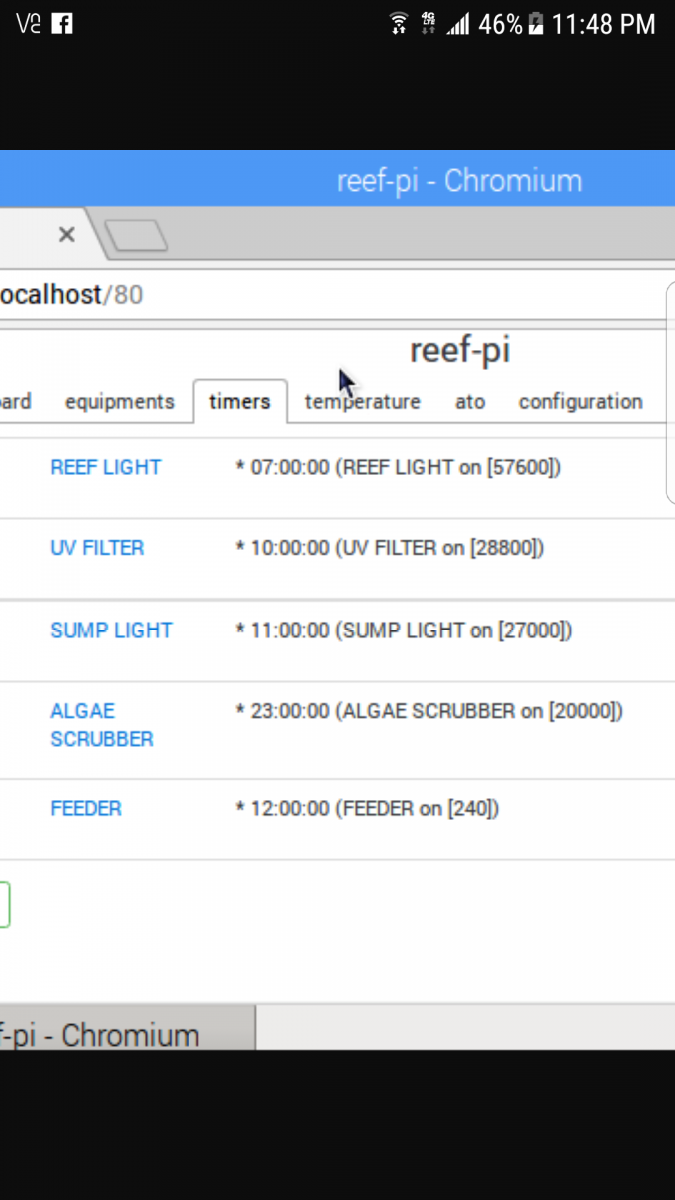Click the UV FILTER timer link

(x=97, y=548)
